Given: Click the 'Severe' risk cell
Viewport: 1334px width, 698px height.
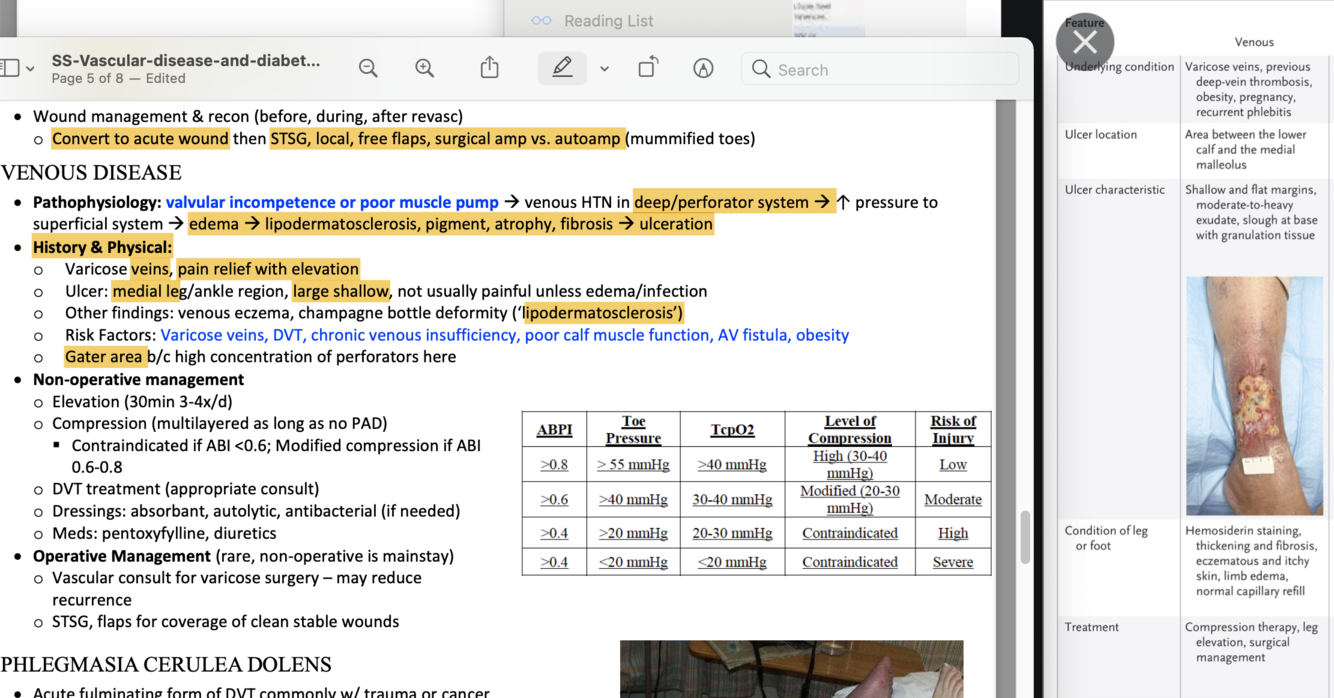Looking at the screenshot, I should point(953,562).
